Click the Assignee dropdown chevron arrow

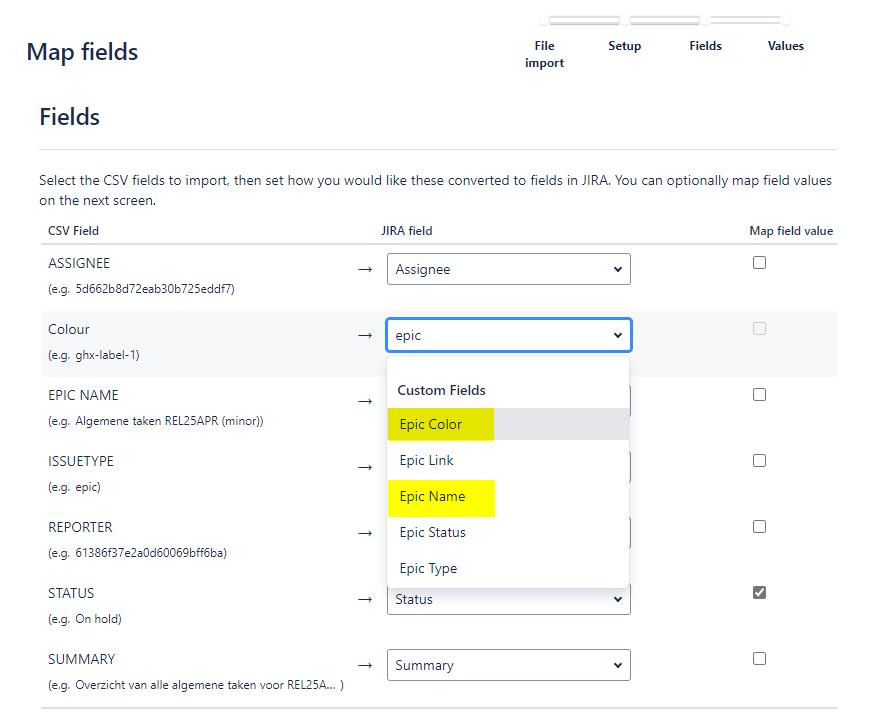tap(618, 270)
